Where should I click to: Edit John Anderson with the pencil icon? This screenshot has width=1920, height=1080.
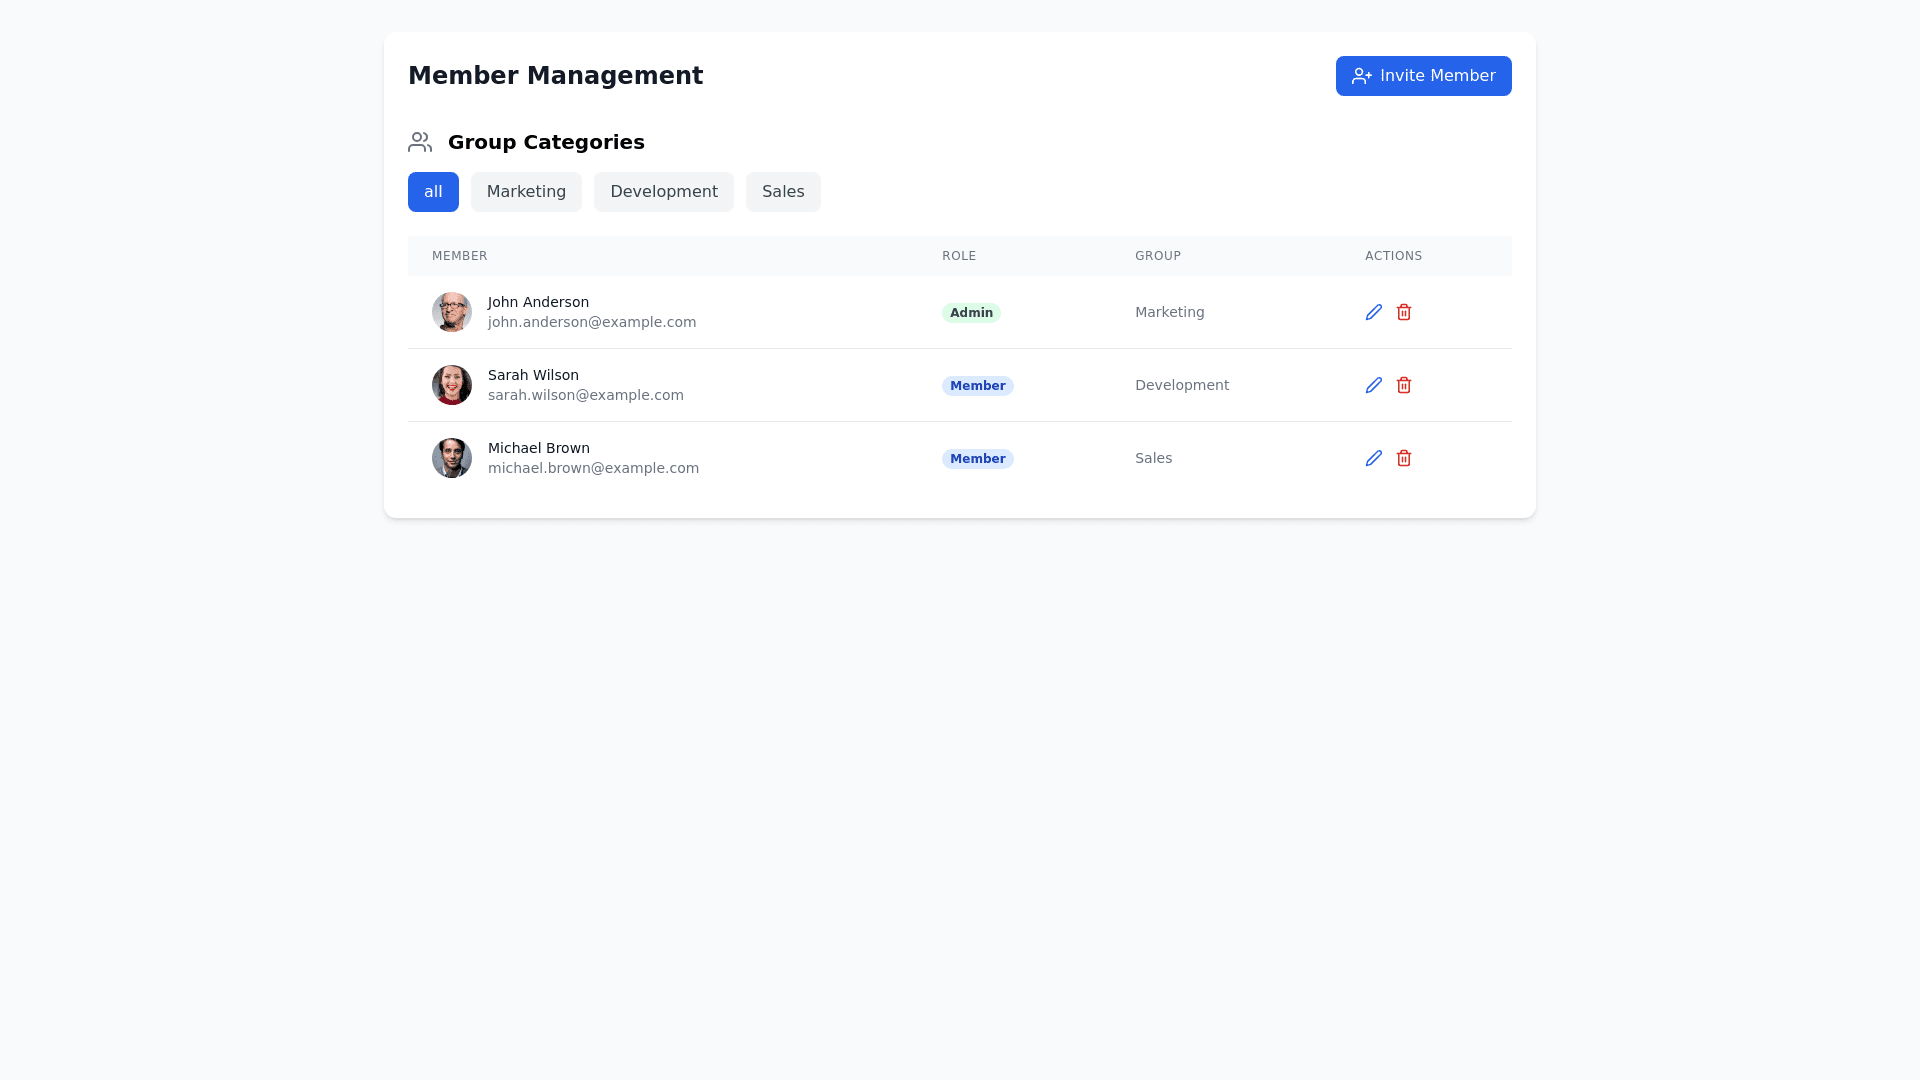[1373, 312]
